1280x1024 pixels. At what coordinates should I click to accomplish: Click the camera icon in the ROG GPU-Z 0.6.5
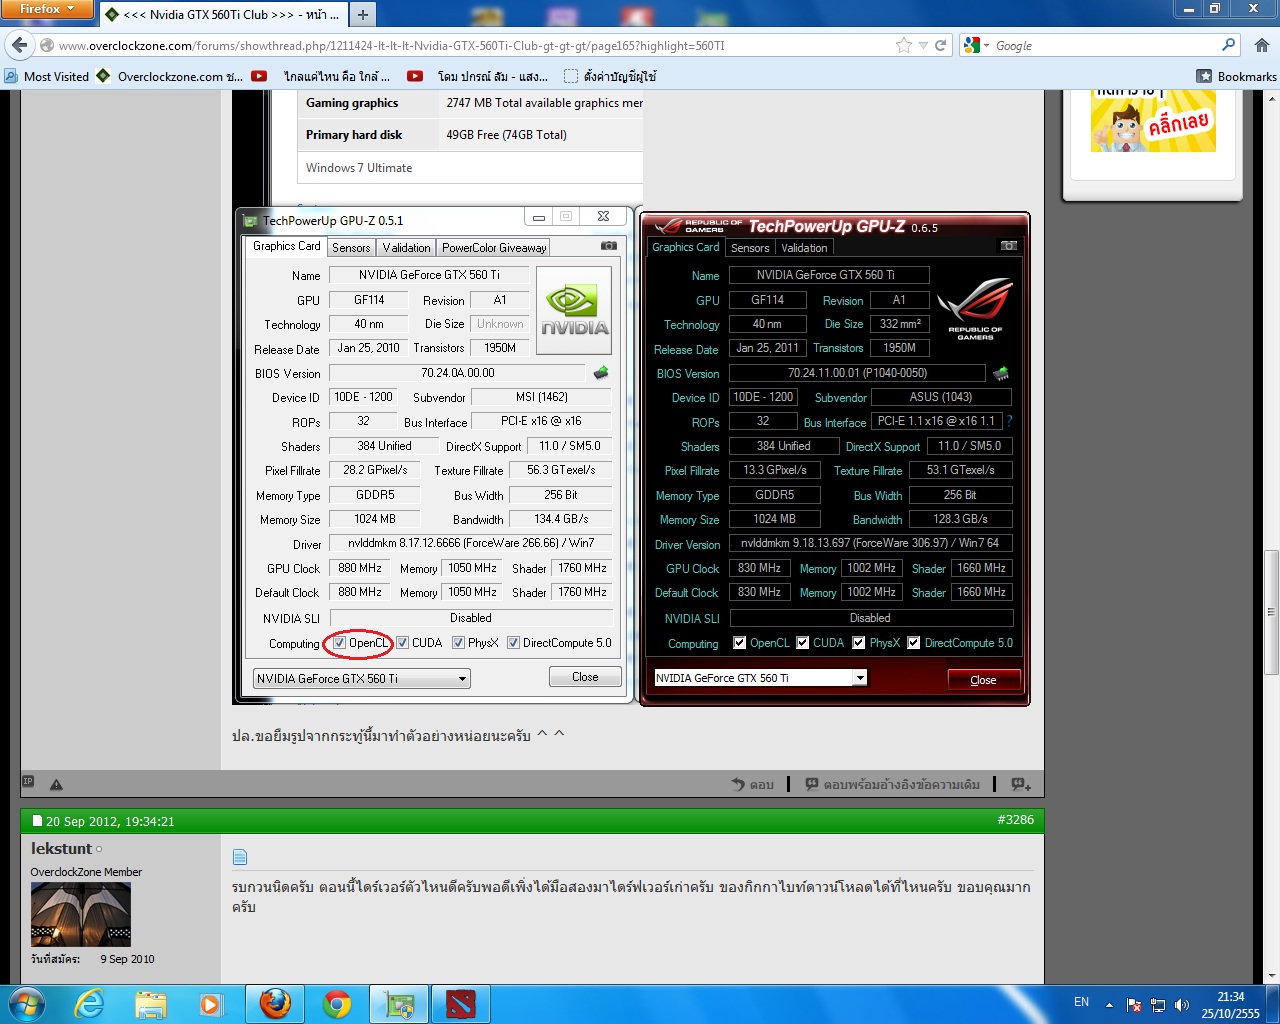(x=1009, y=246)
